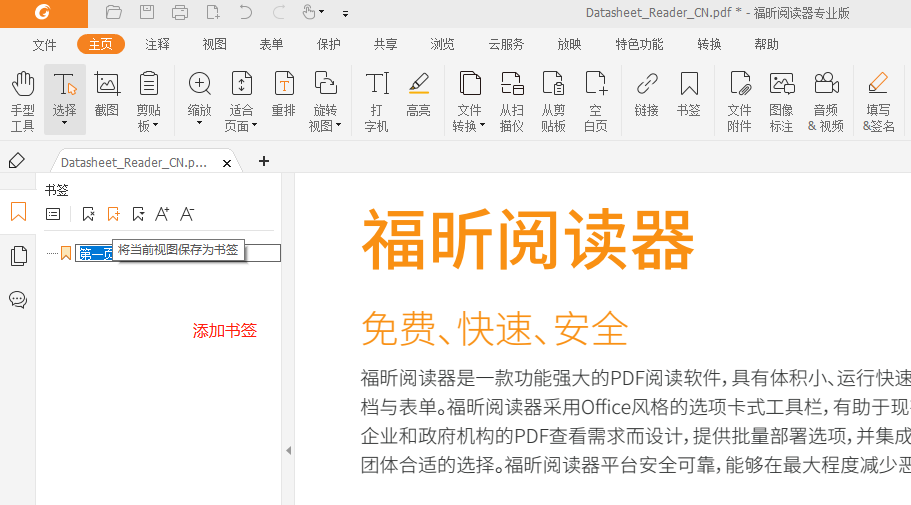
Task: Decrease bookmark font size A-
Action: (x=187, y=214)
